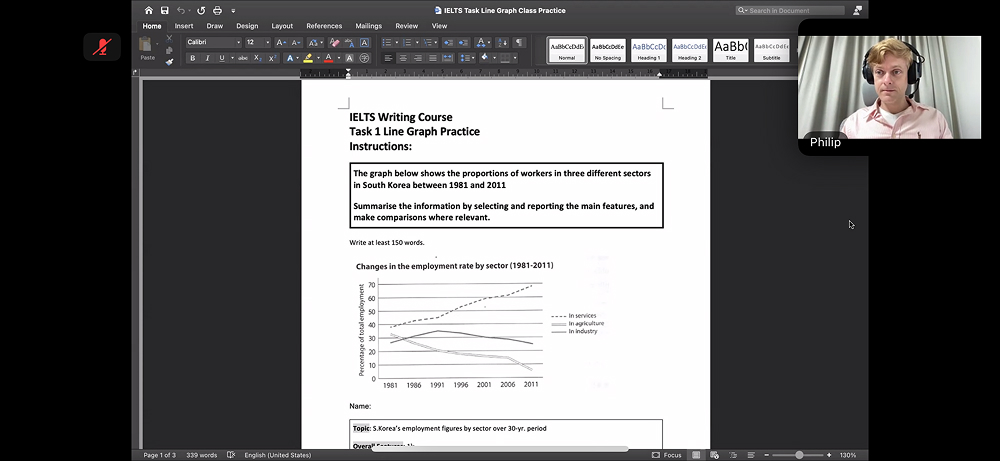
Task: Show paragraph marks with the pilcrow icon
Action: tap(519, 43)
